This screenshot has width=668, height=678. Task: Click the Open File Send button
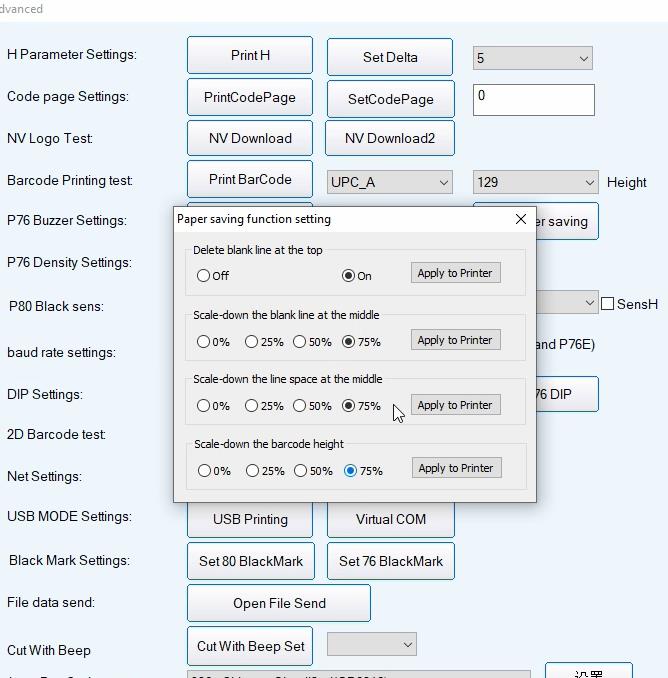[x=279, y=603]
